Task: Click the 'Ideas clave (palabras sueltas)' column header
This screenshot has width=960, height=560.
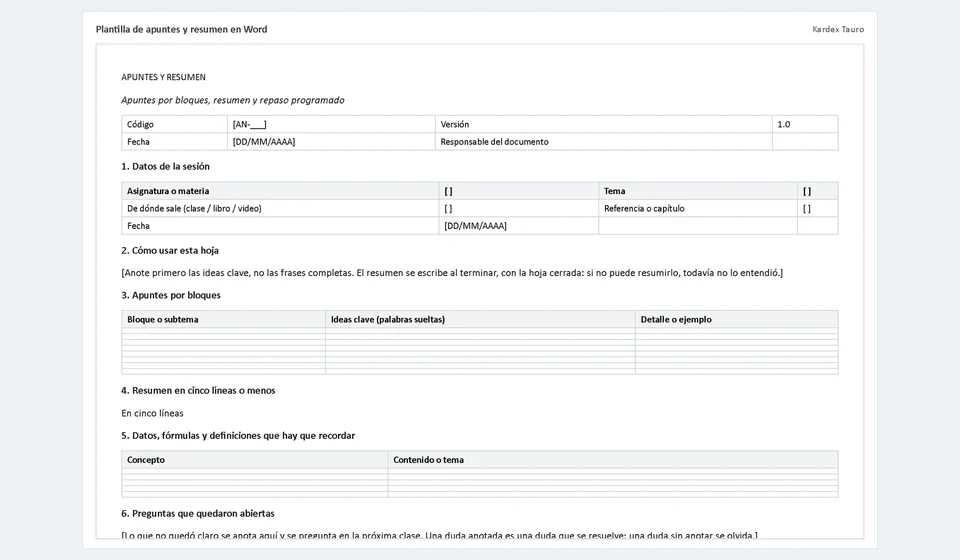Action: coord(480,319)
